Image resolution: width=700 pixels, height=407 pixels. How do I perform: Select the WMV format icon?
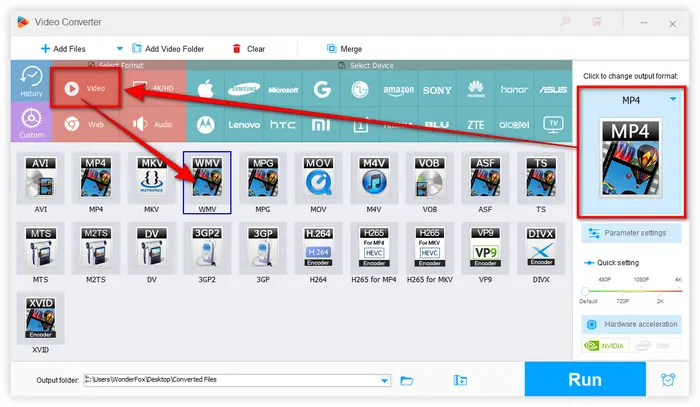pyautogui.click(x=207, y=177)
